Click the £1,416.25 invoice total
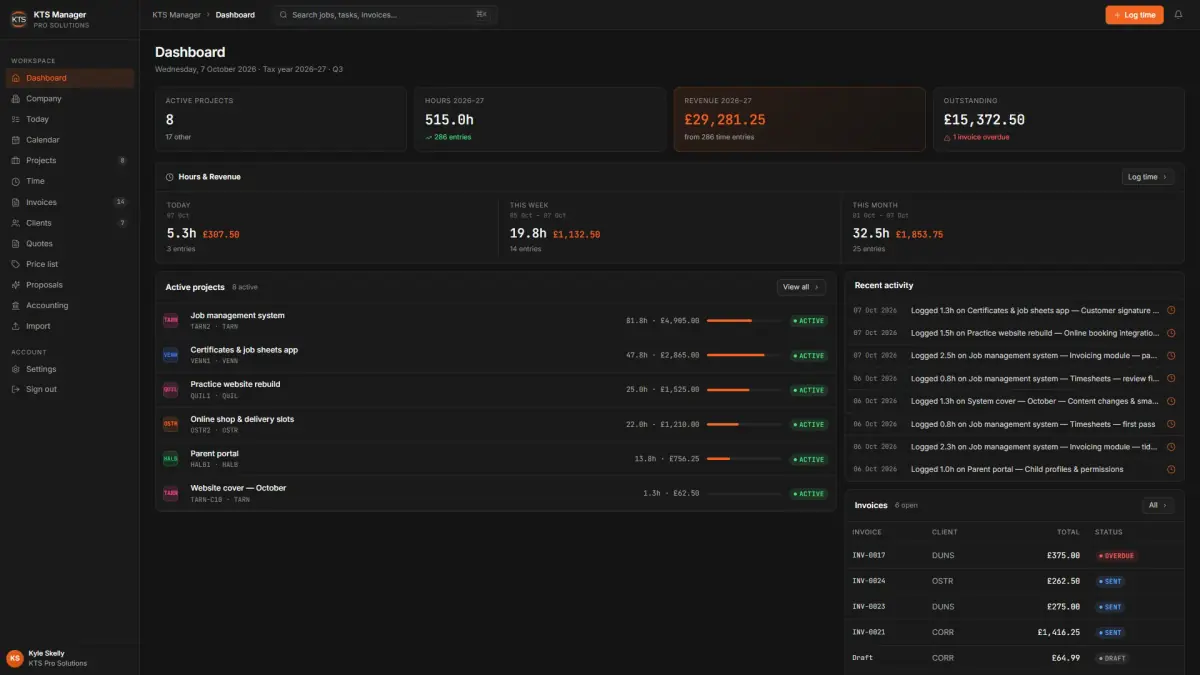The image size is (1200, 675). pos(1058,632)
